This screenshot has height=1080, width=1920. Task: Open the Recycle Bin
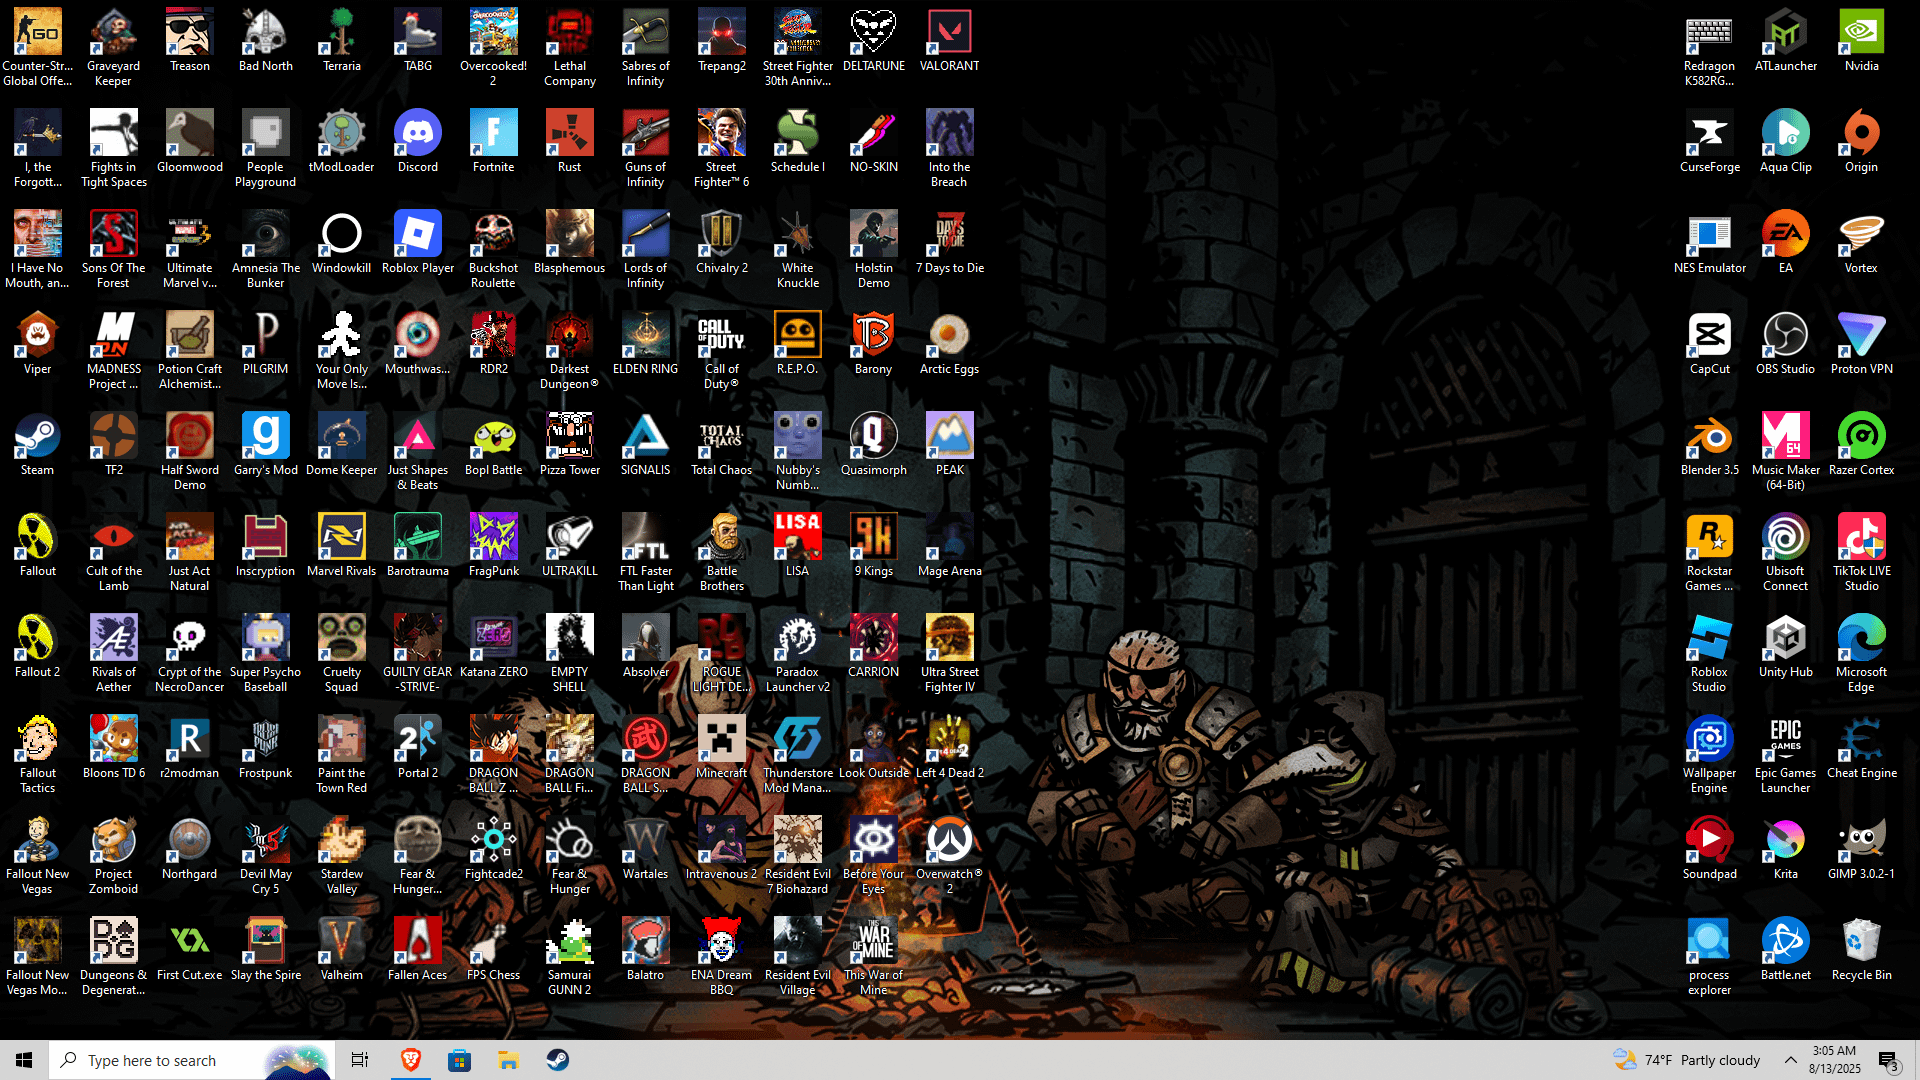coord(1862,950)
